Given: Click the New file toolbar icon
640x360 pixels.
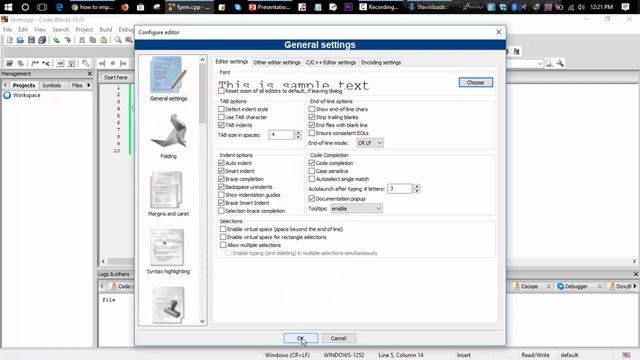Looking at the screenshot, I should [9, 40].
